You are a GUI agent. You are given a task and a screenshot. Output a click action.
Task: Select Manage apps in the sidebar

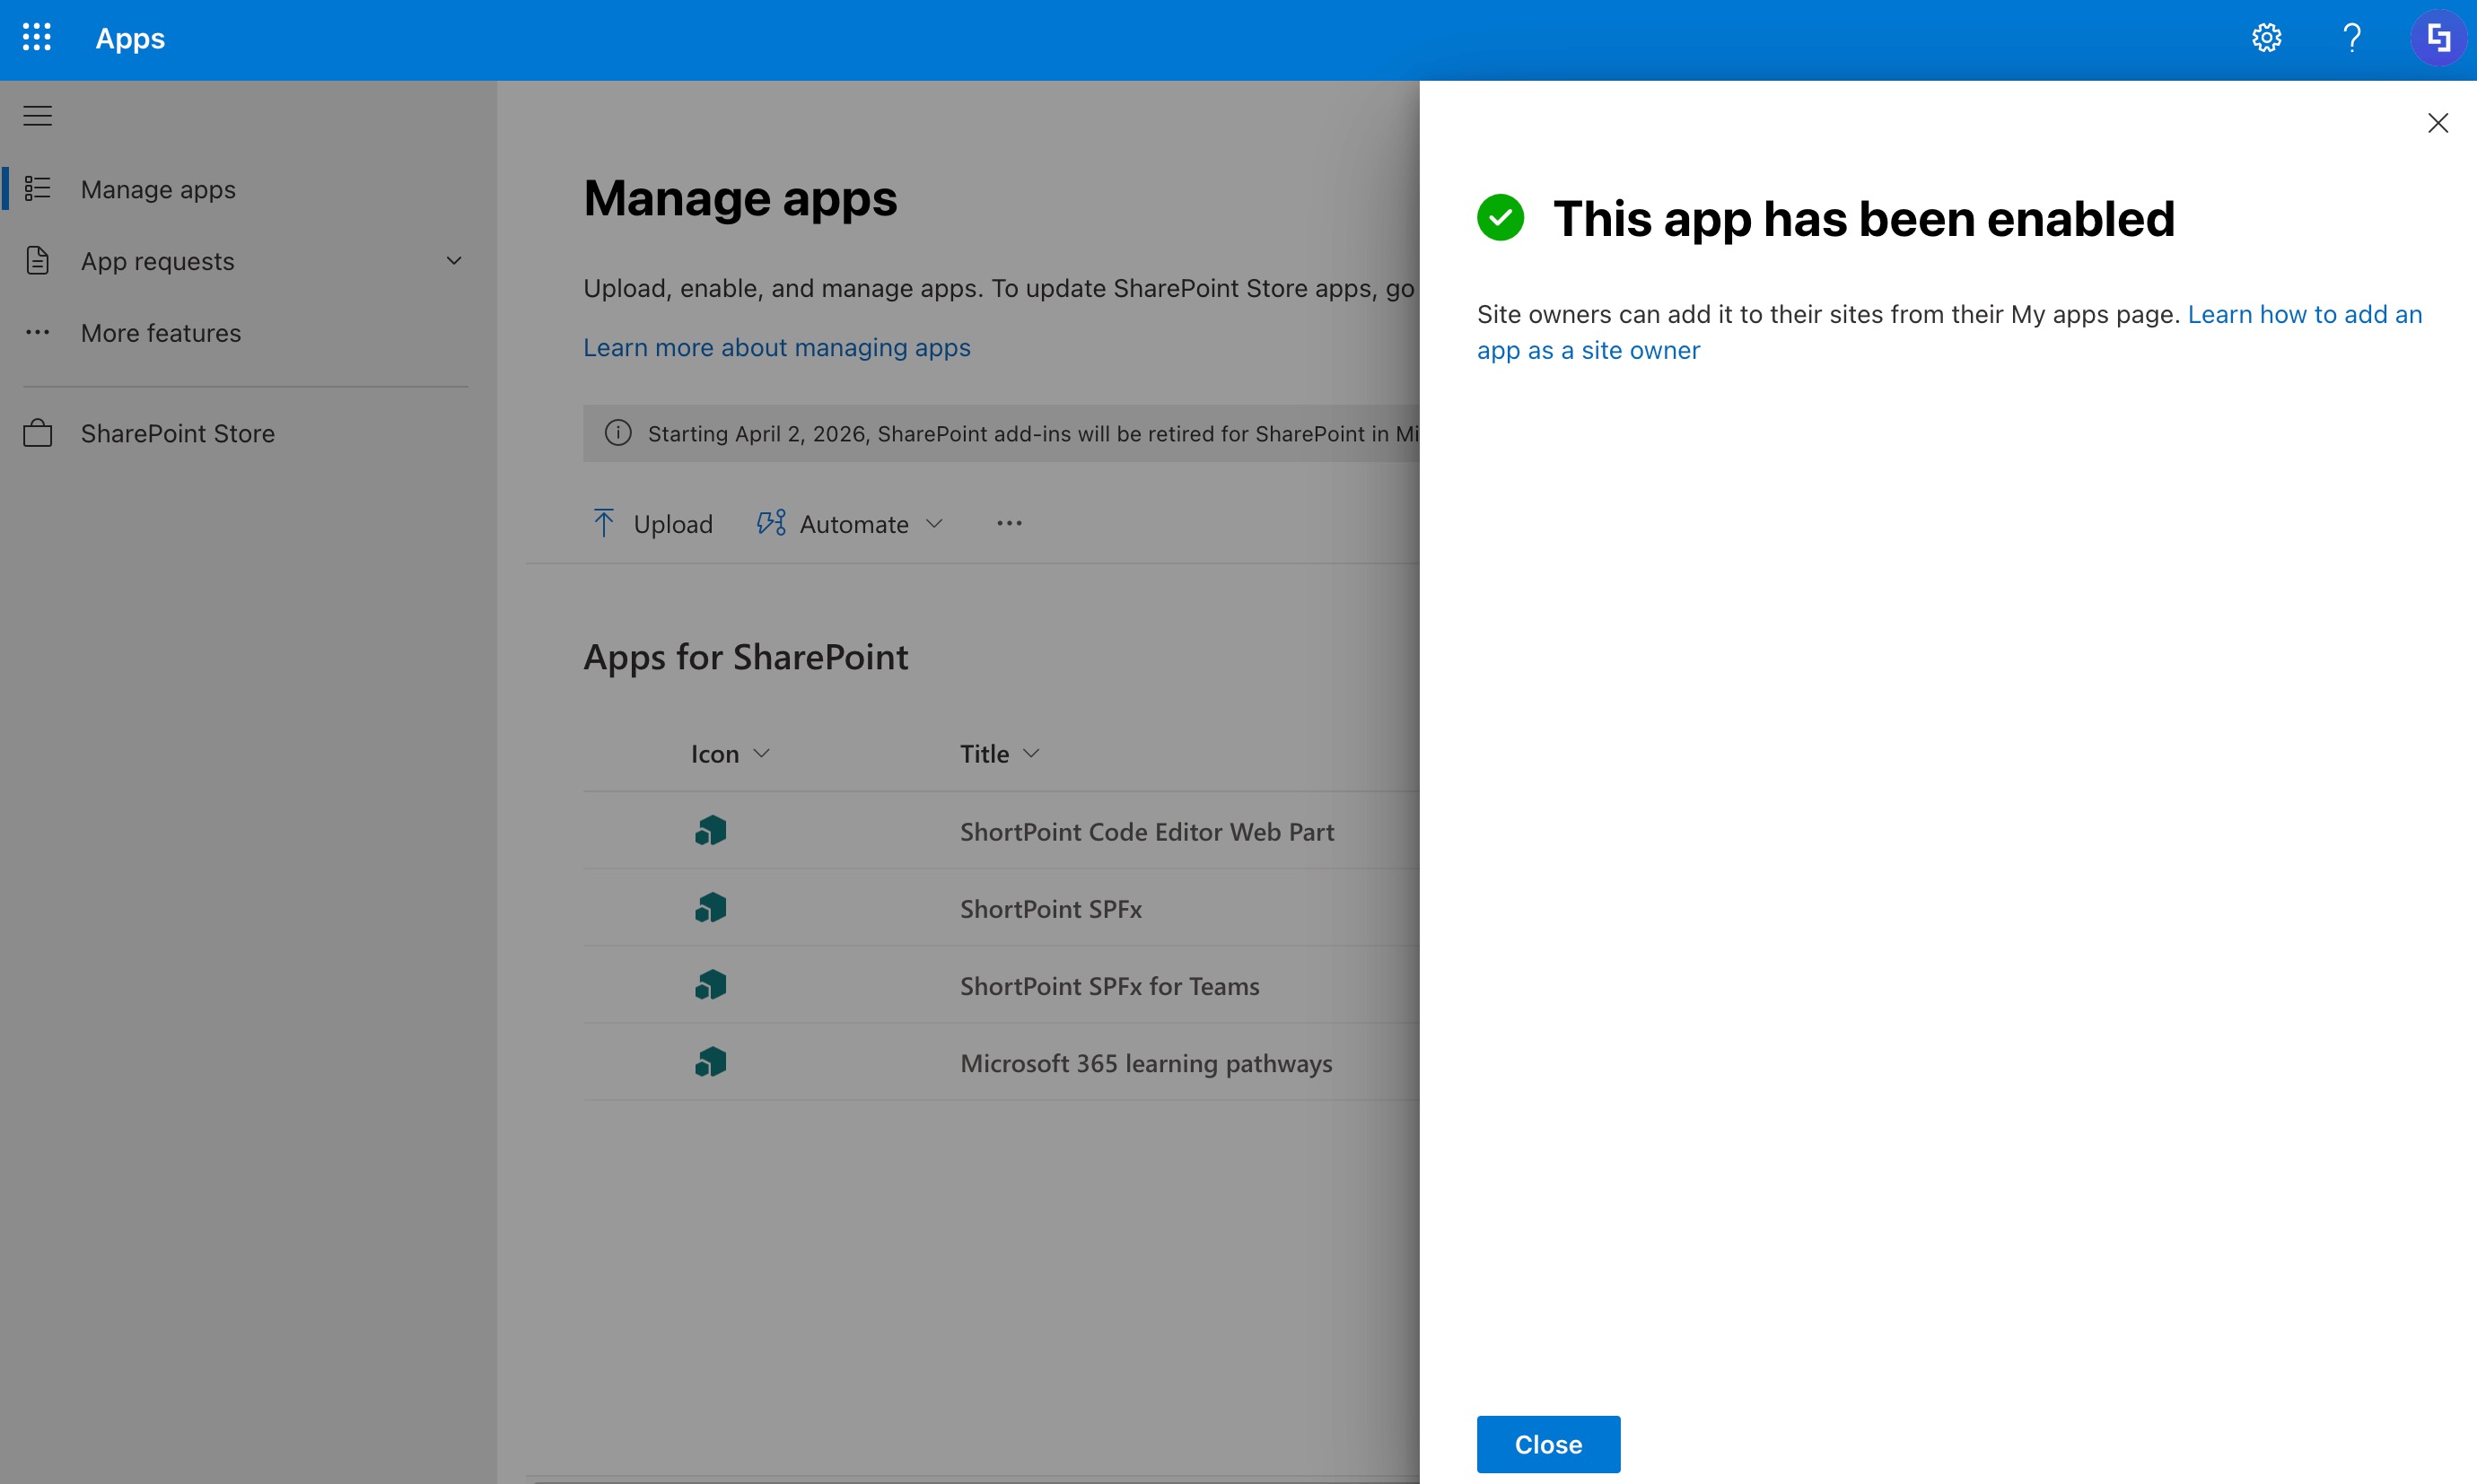[158, 189]
